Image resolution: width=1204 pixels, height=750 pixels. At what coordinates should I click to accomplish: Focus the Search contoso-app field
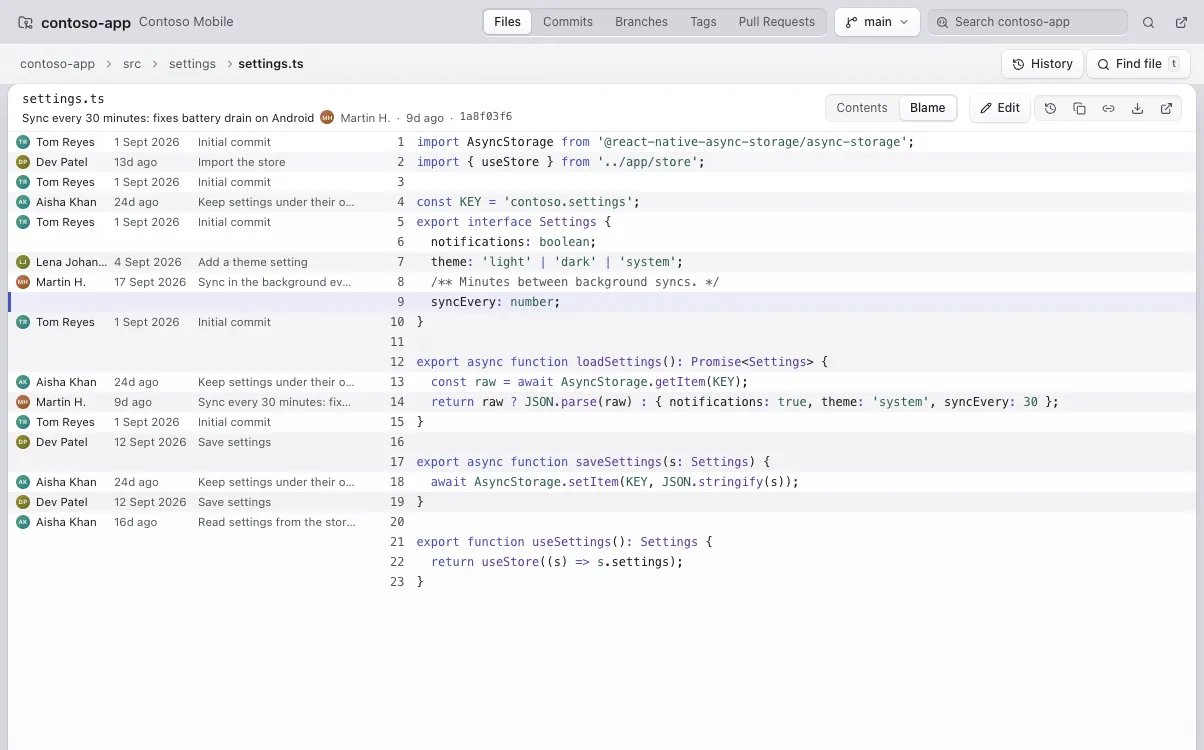pyautogui.click(x=1028, y=22)
